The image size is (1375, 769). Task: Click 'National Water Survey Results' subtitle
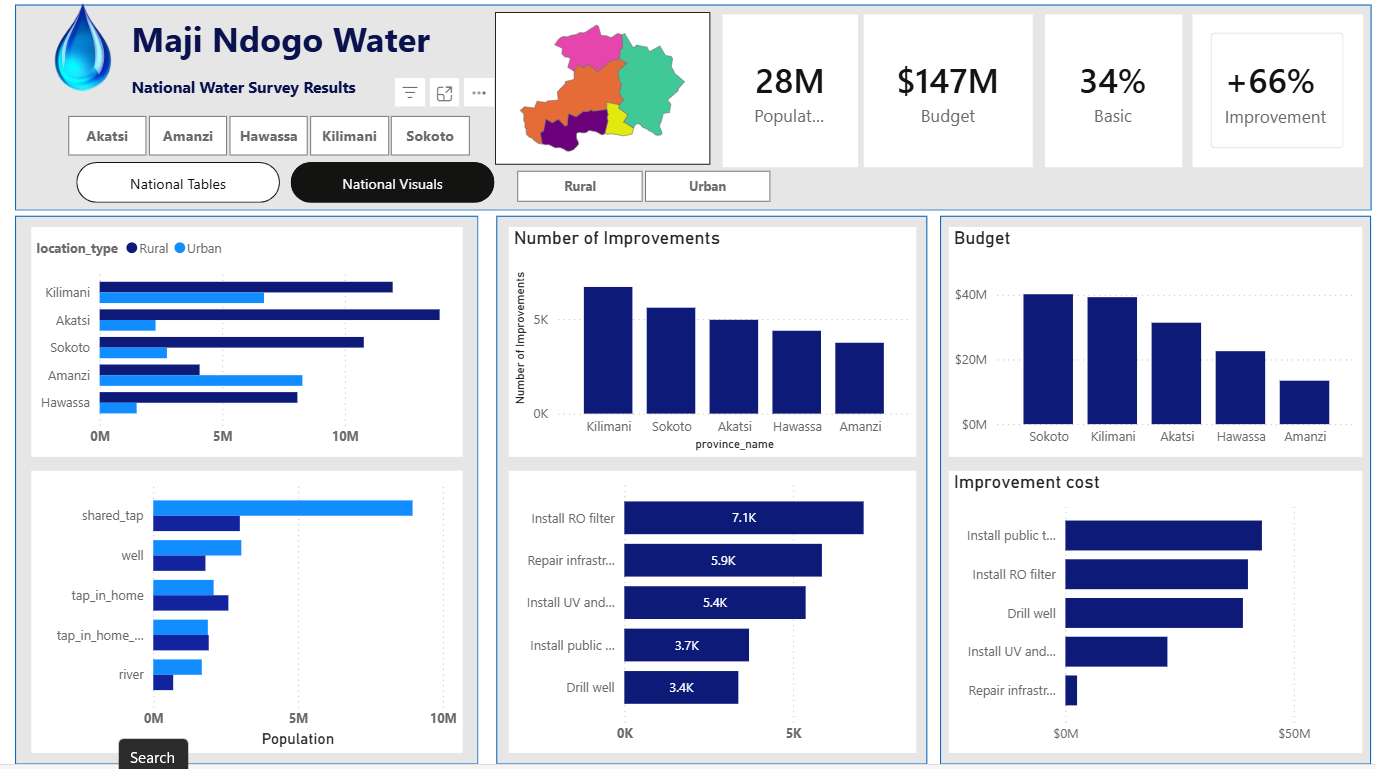[x=244, y=88]
